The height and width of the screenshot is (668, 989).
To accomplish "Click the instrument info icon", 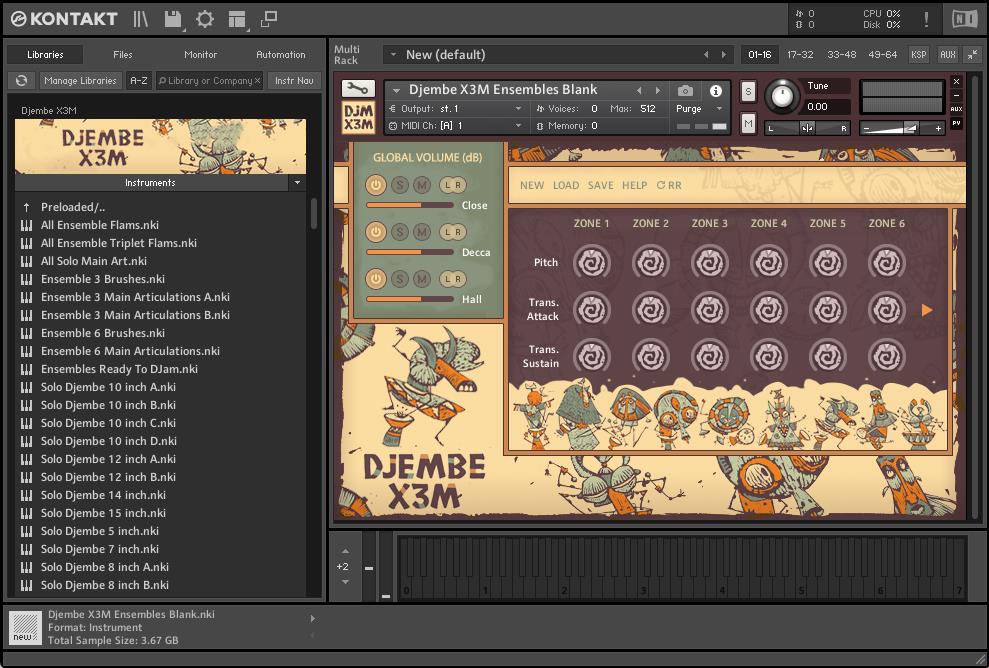I will (715, 90).
